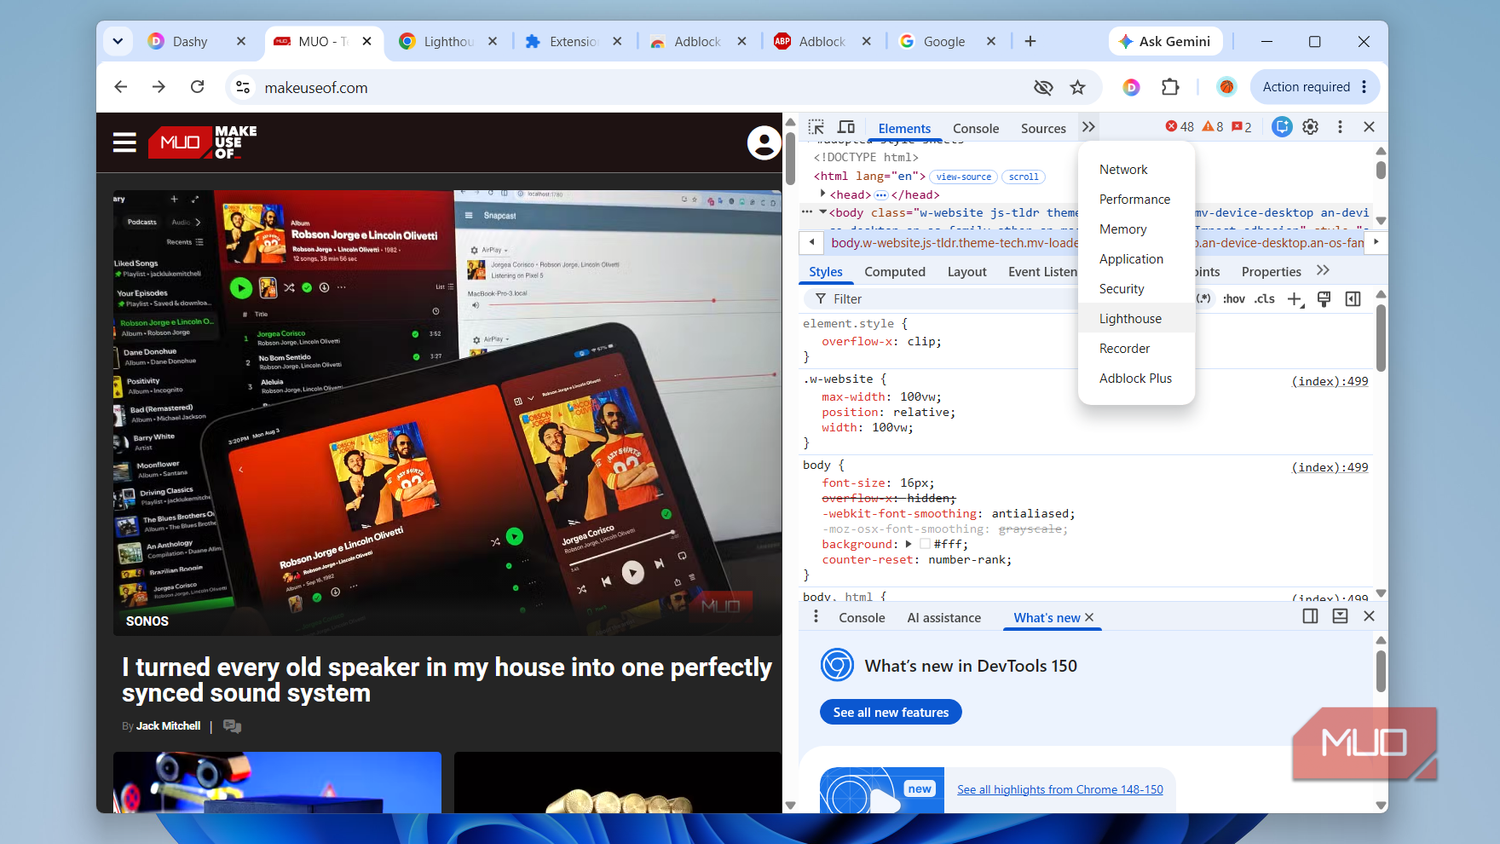Open DevTools settings gear
This screenshot has height=844, width=1500.
pos(1310,127)
